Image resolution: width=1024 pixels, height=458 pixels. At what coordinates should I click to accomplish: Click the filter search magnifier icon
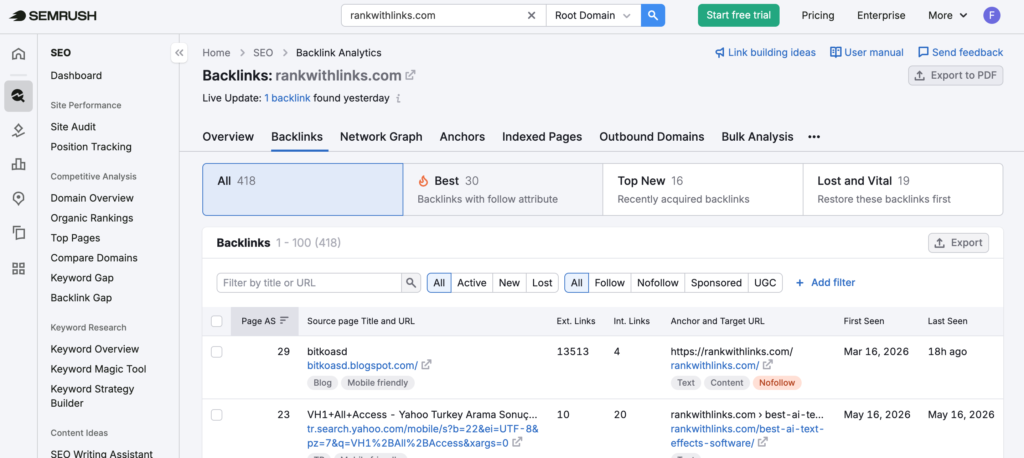(x=411, y=283)
